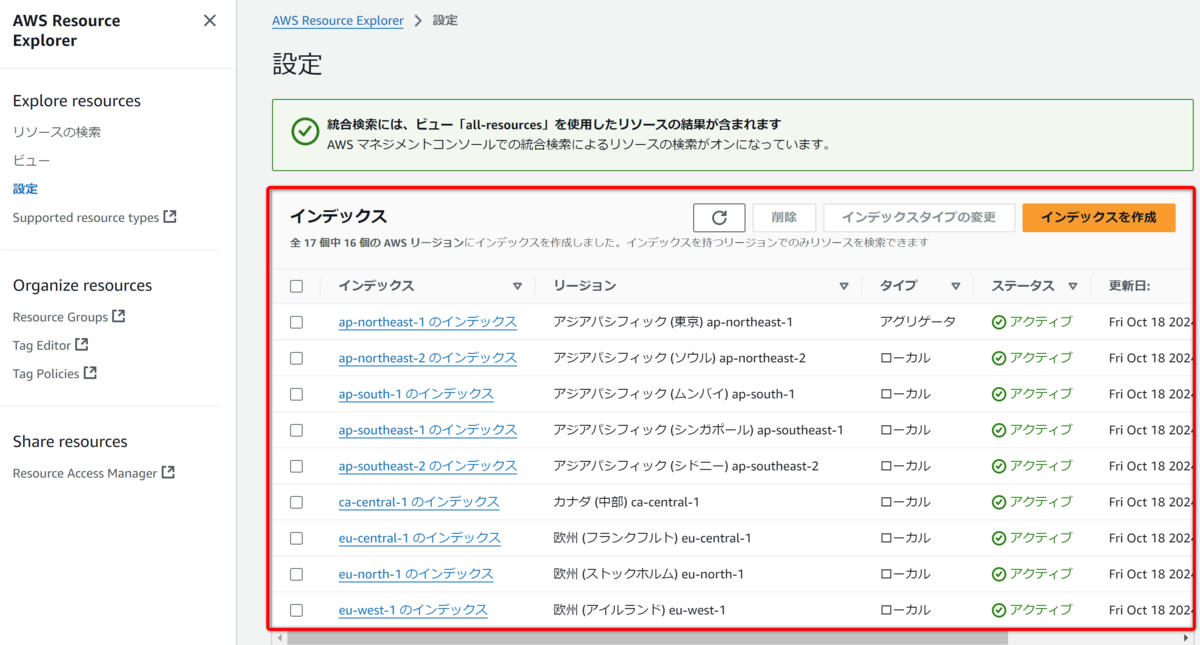1200x645 pixels.
Task: Check the eu-west-1 index row
Action: click(296, 610)
